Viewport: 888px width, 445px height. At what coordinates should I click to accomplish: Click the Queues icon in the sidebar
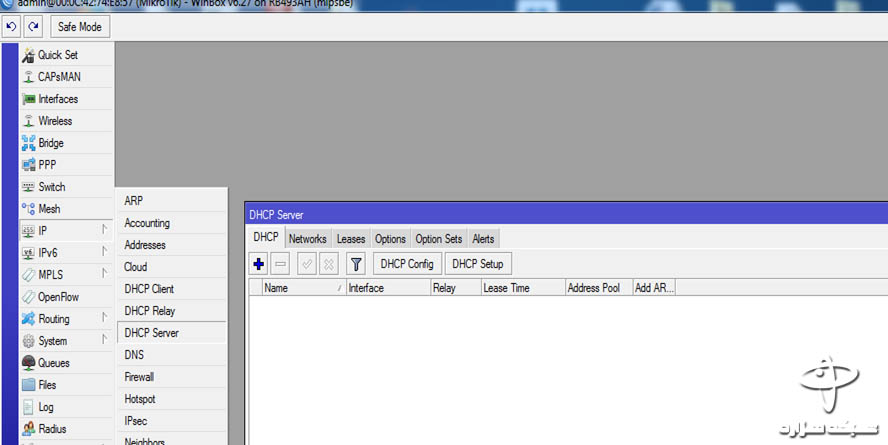pos(28,363)
